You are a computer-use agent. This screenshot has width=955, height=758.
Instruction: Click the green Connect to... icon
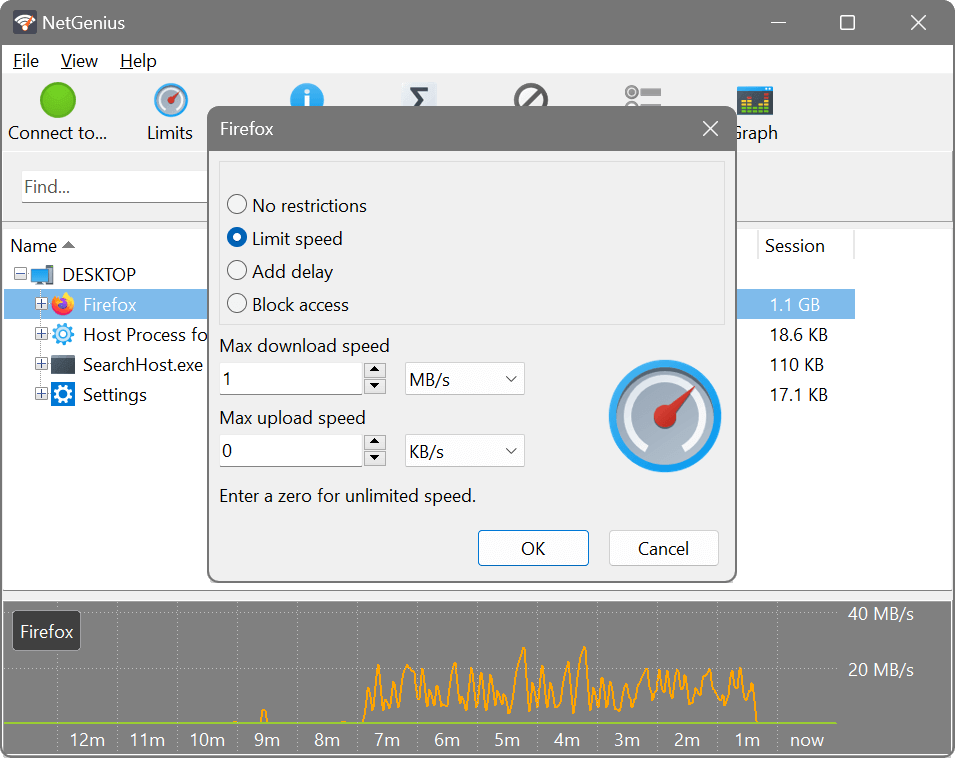tap(58, 100)
